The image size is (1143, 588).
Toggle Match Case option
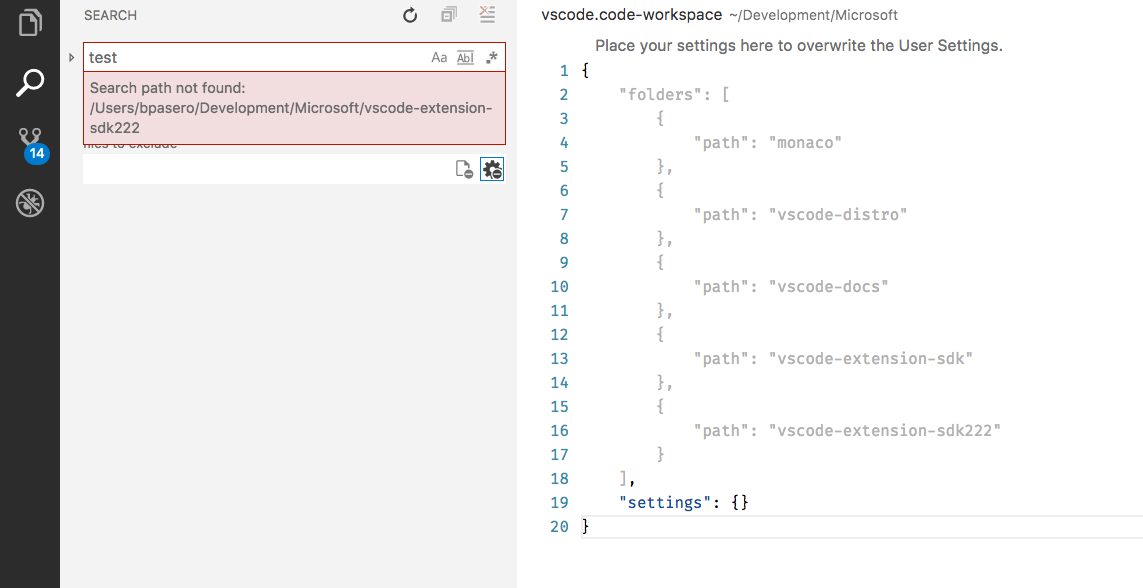pos(439,58)
